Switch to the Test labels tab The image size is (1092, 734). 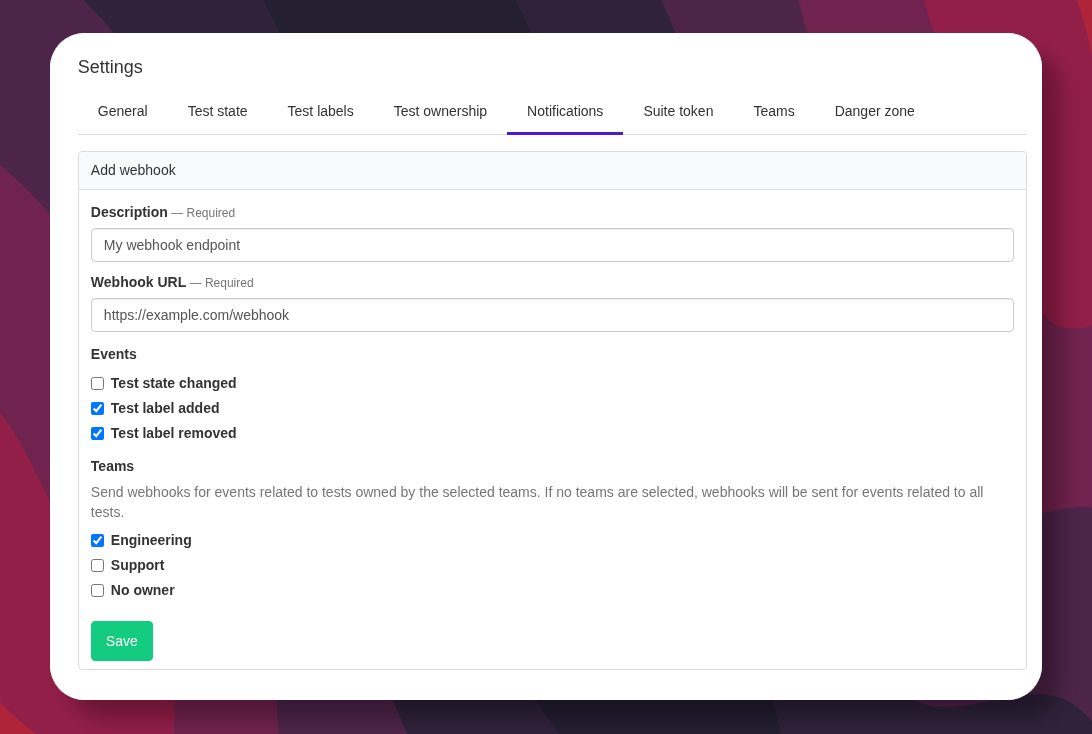(x=320, y=111)
